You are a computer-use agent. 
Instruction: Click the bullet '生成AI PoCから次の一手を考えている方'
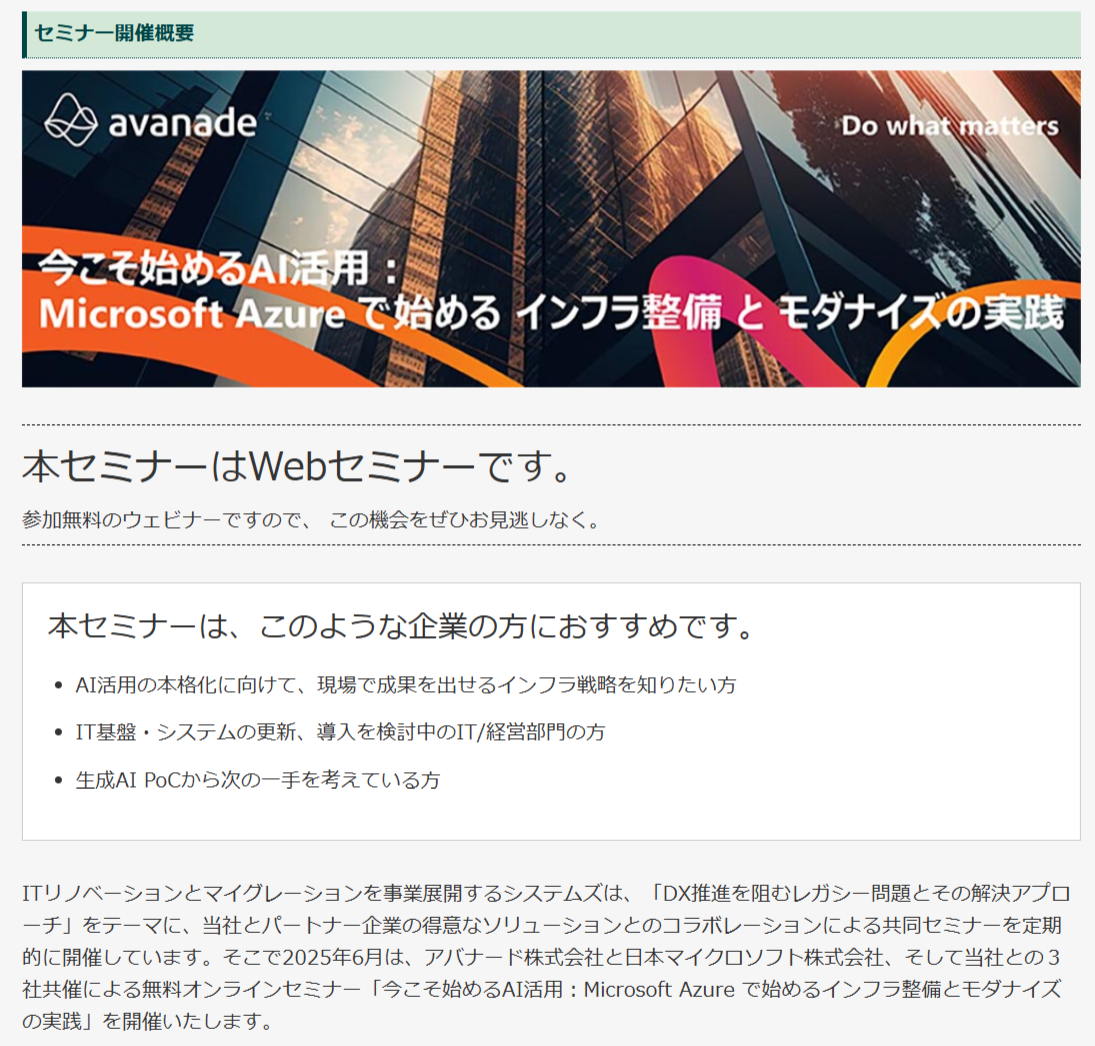258,780
